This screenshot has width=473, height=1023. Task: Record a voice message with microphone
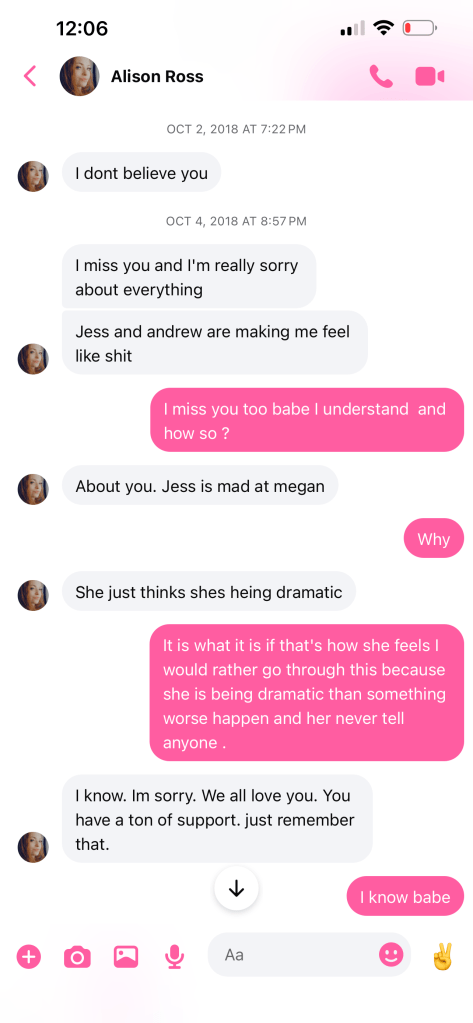click(x=174, y=957)
